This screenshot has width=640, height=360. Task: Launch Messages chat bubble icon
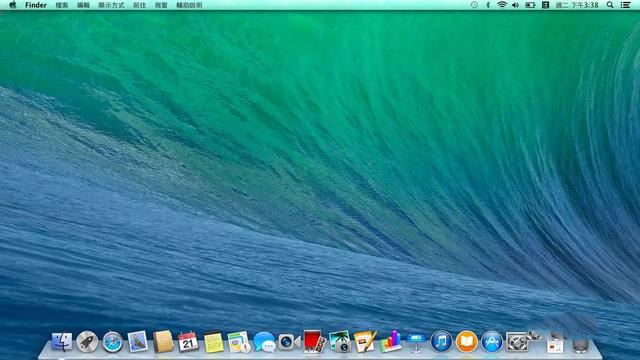(x=264, y=342)
